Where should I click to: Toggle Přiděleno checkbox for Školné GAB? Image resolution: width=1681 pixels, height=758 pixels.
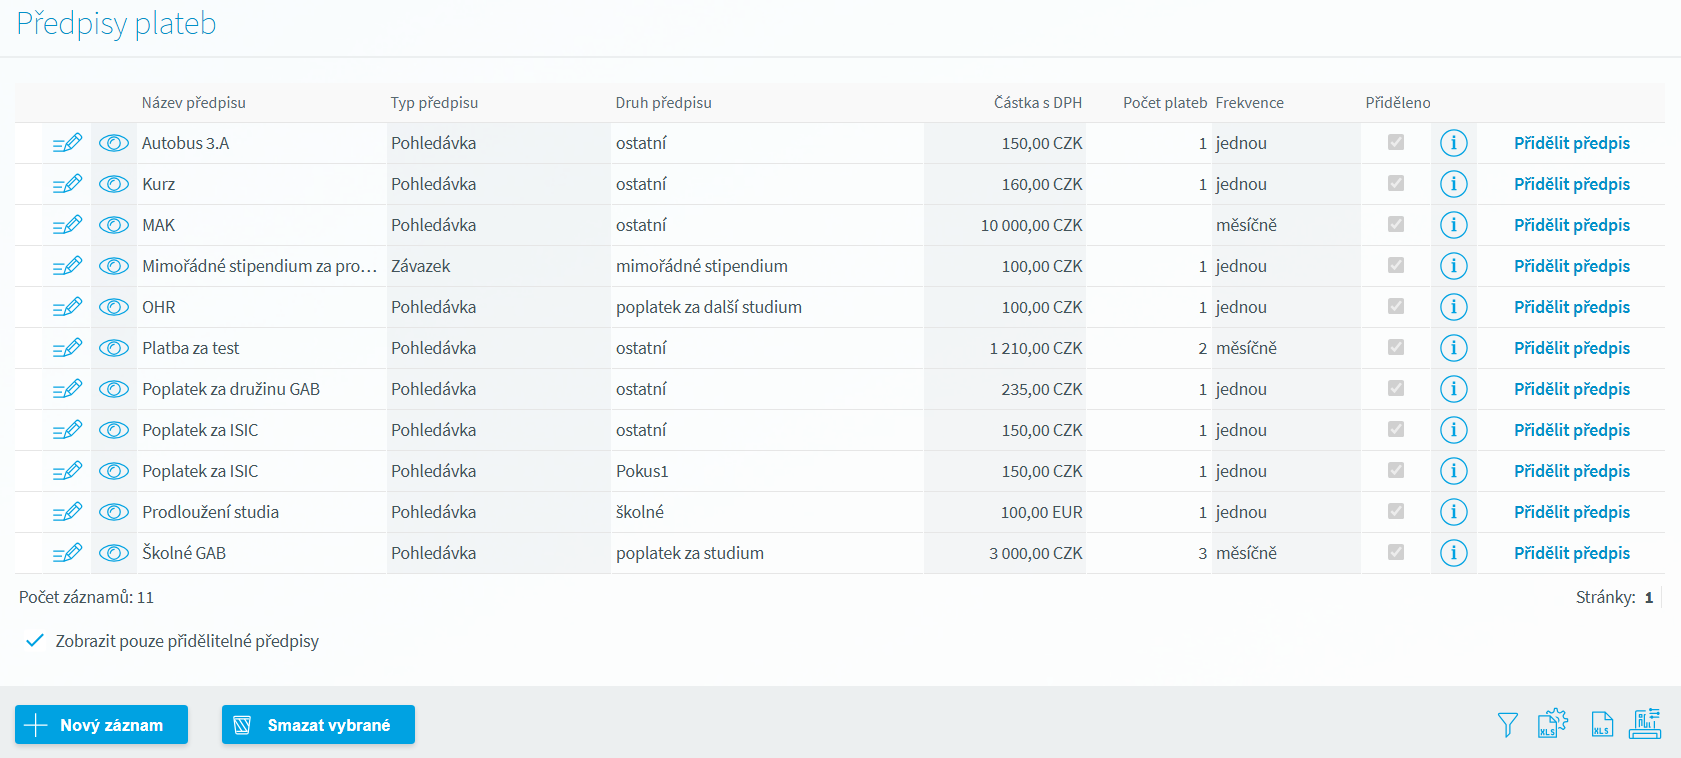[x=1396, y=553]
